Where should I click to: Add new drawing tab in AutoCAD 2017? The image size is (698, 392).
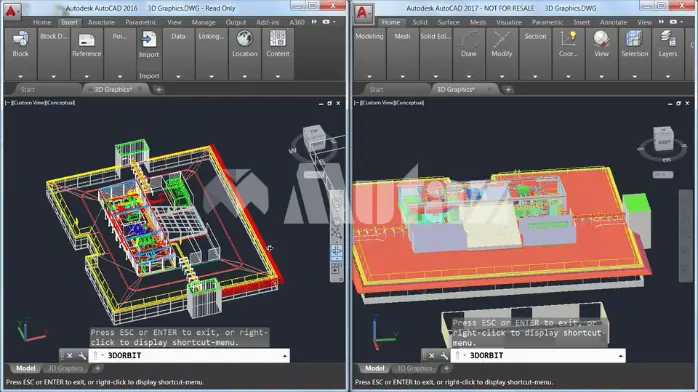coord(508,89)
